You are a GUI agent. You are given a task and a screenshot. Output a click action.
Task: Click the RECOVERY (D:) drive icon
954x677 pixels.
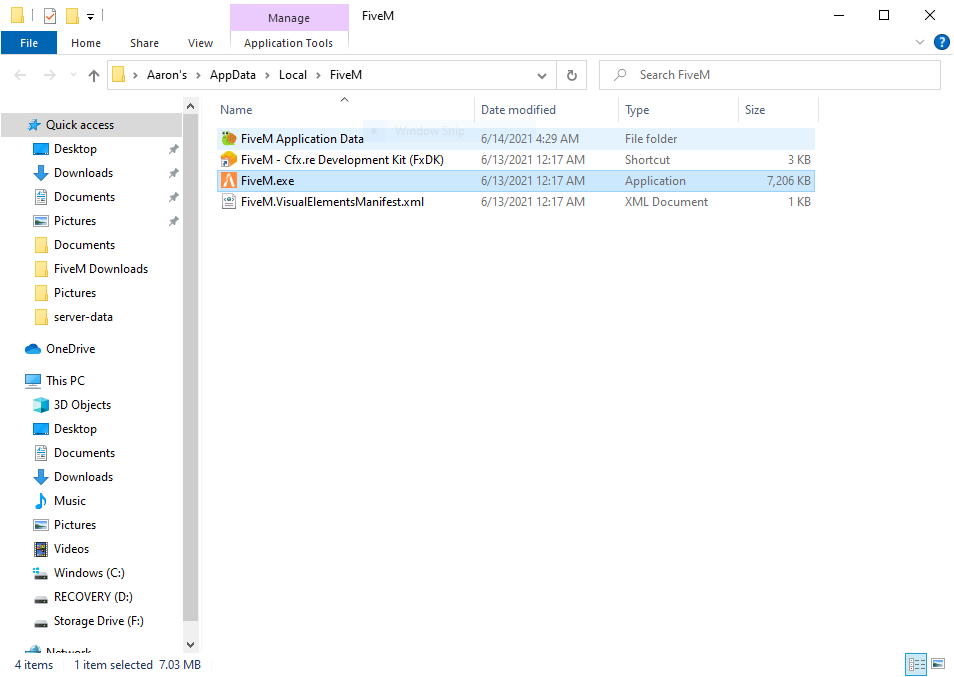[41, 599]
